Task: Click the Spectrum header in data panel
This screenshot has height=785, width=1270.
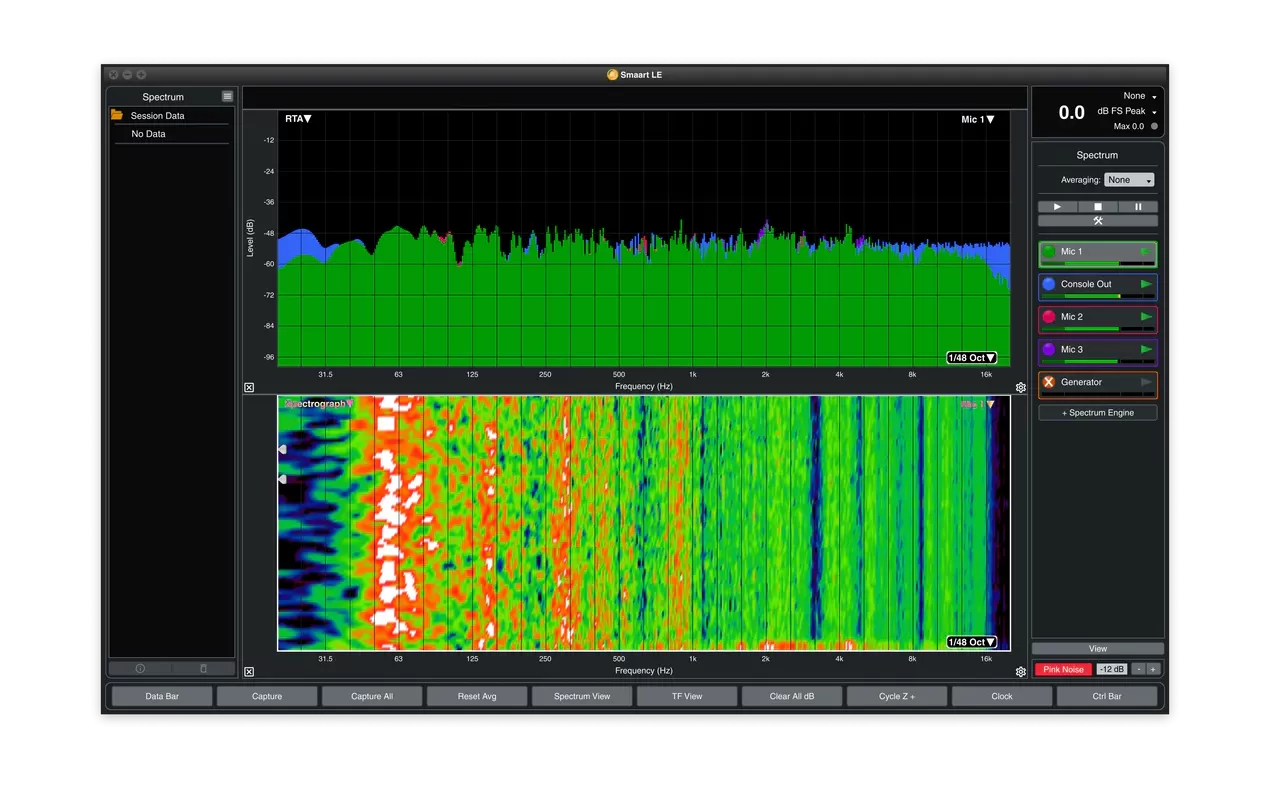Action: point(163,97)
